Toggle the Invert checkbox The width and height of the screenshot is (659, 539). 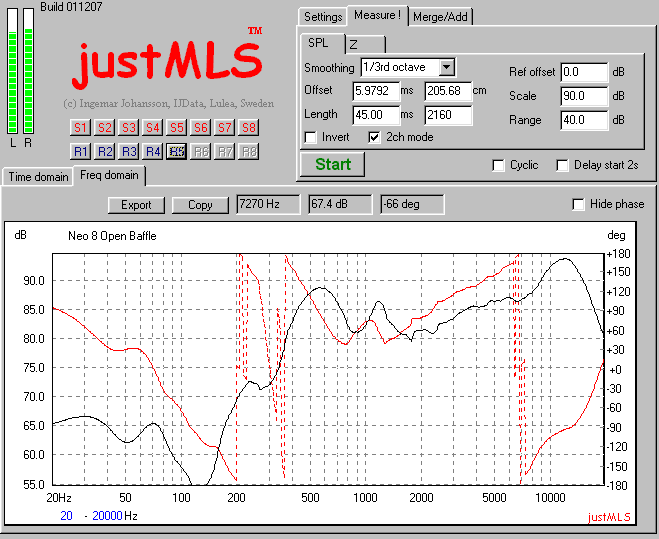point(311,137)
